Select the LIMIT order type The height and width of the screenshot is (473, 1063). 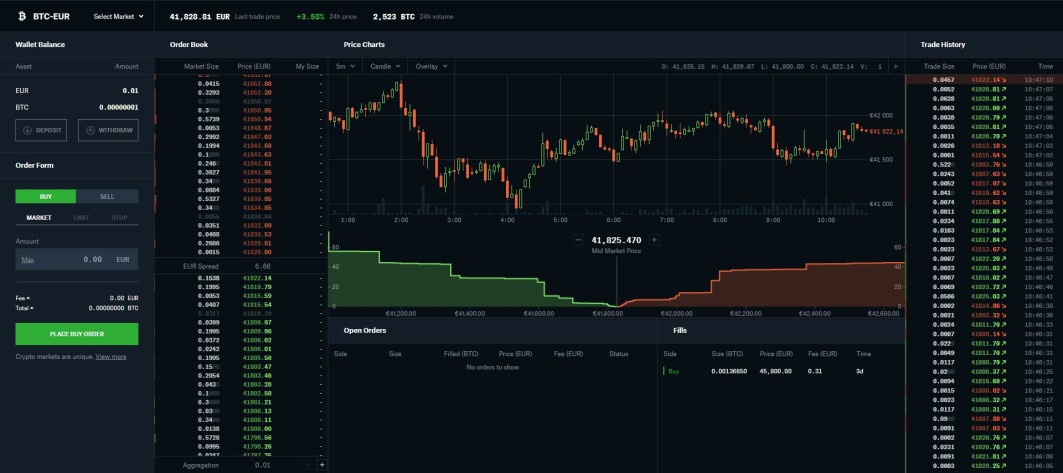[81, 218]
